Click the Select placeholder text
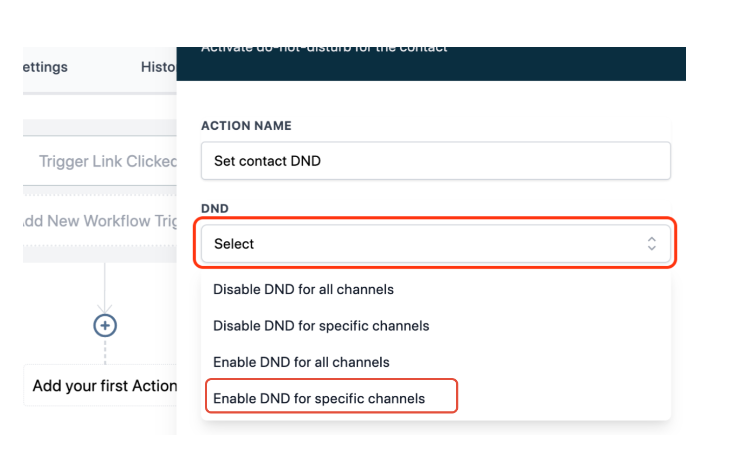 point(234,244)
